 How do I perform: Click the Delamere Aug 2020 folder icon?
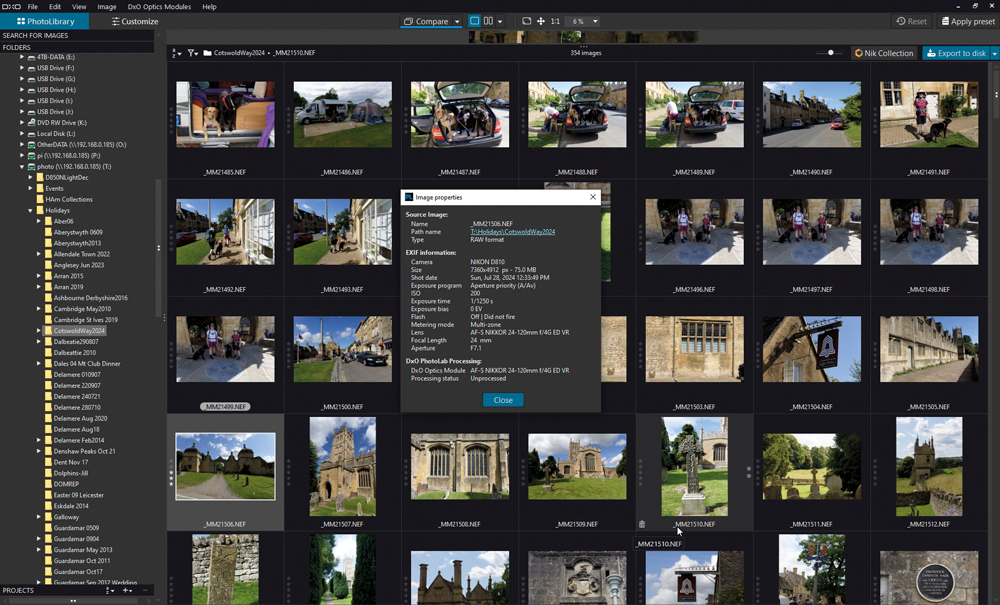48,418
